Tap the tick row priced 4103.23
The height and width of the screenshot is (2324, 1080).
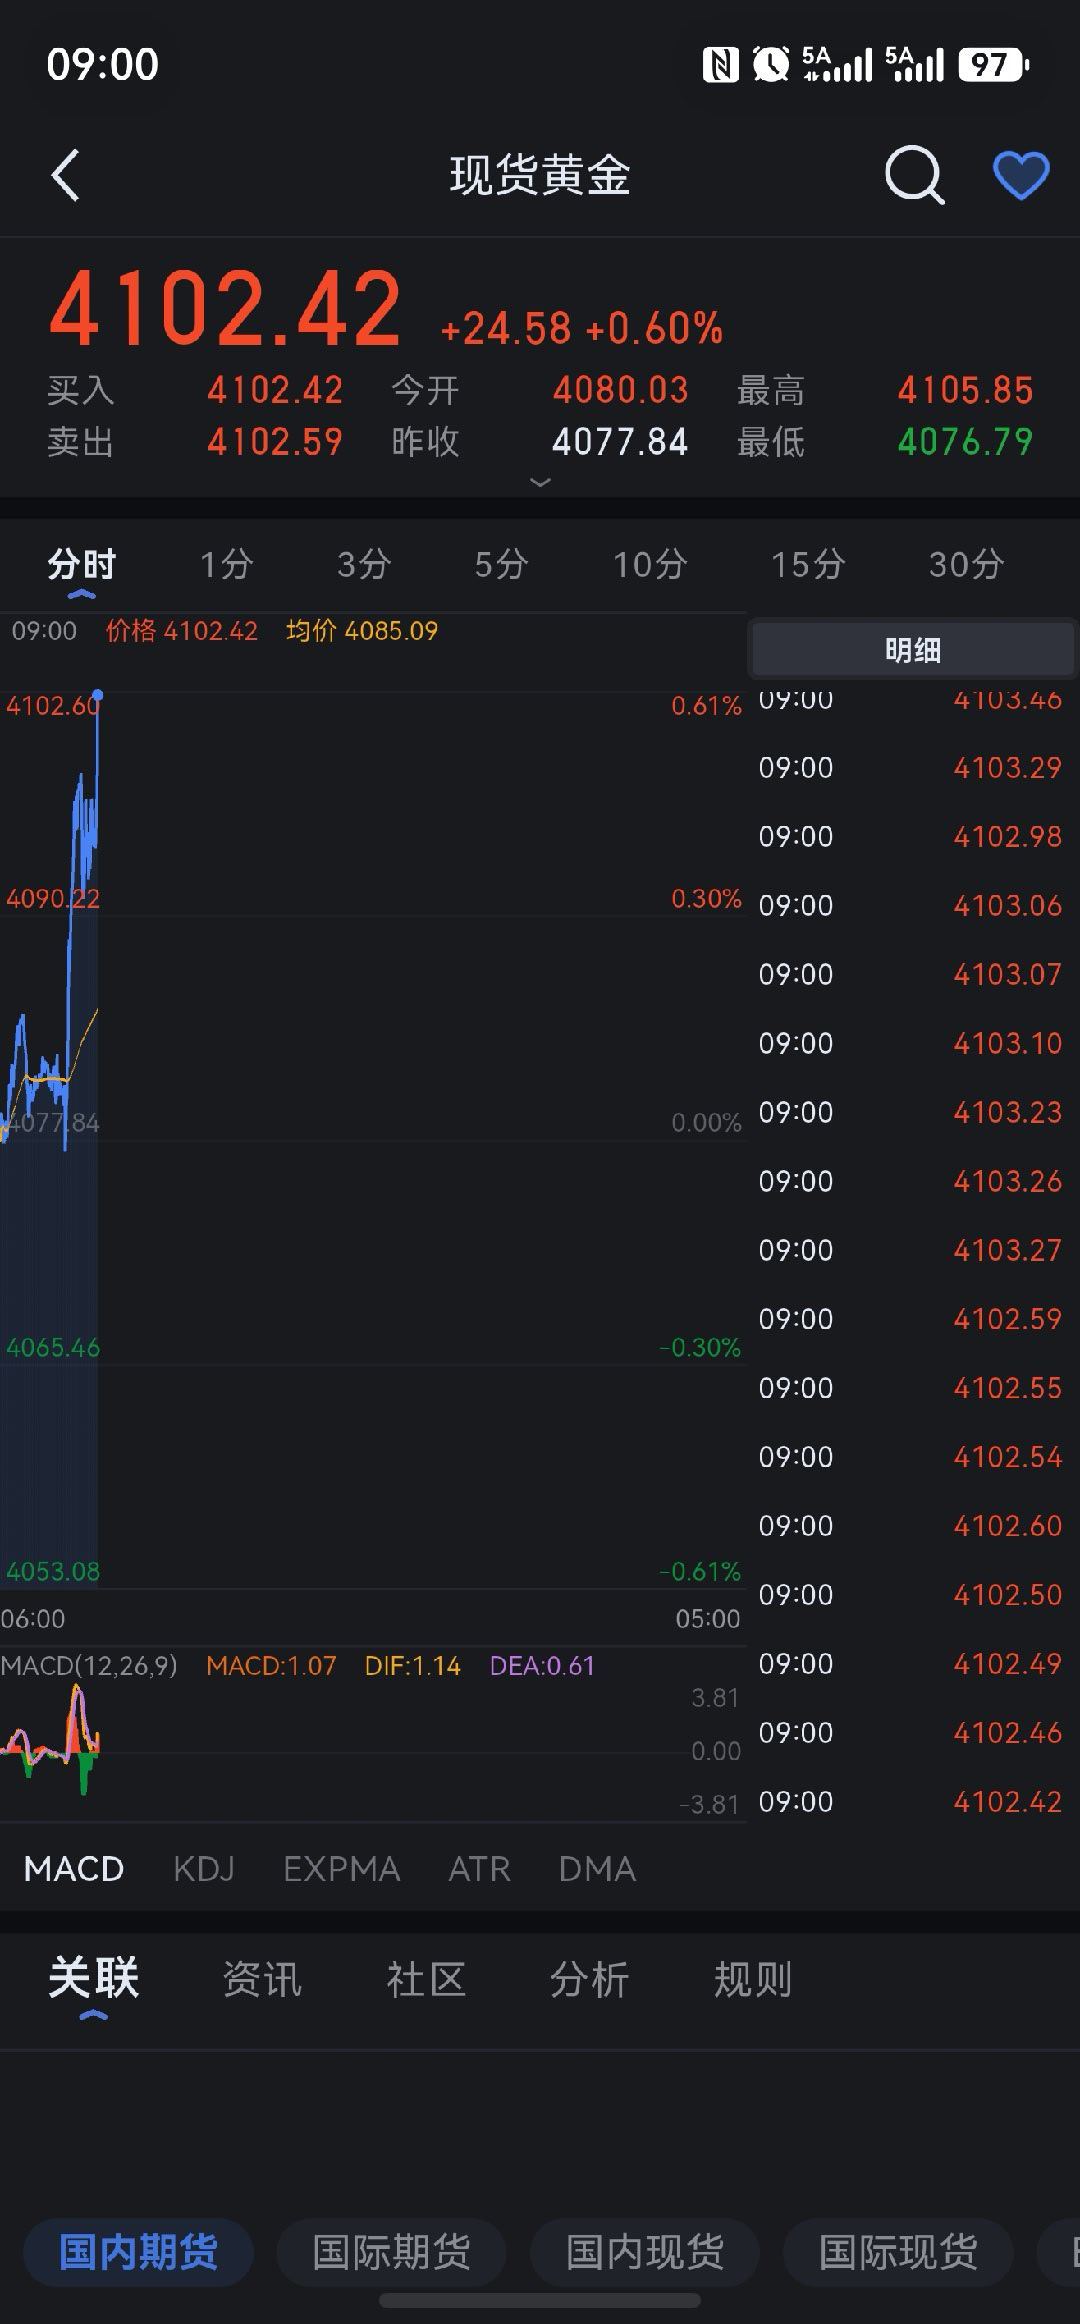[910, 1113]
